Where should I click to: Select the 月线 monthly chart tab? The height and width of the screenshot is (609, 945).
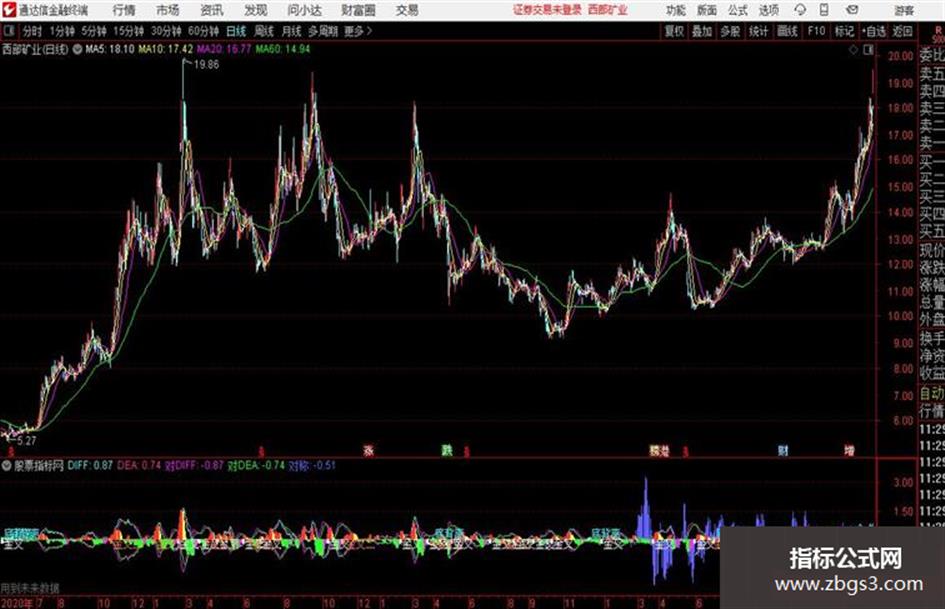click(x=292, y=31)
